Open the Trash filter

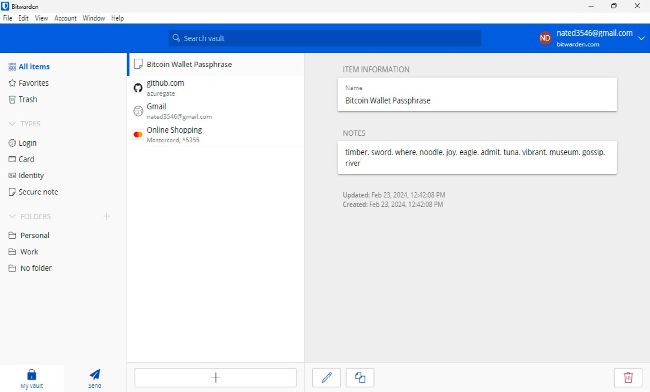pos(23,99)
